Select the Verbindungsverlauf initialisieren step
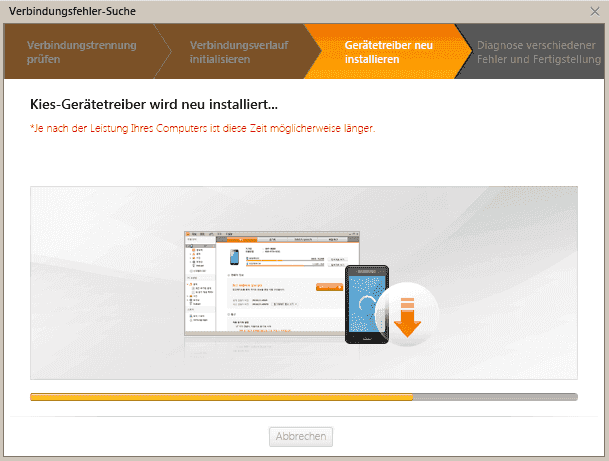609x461 pixels. coord(239,52)
